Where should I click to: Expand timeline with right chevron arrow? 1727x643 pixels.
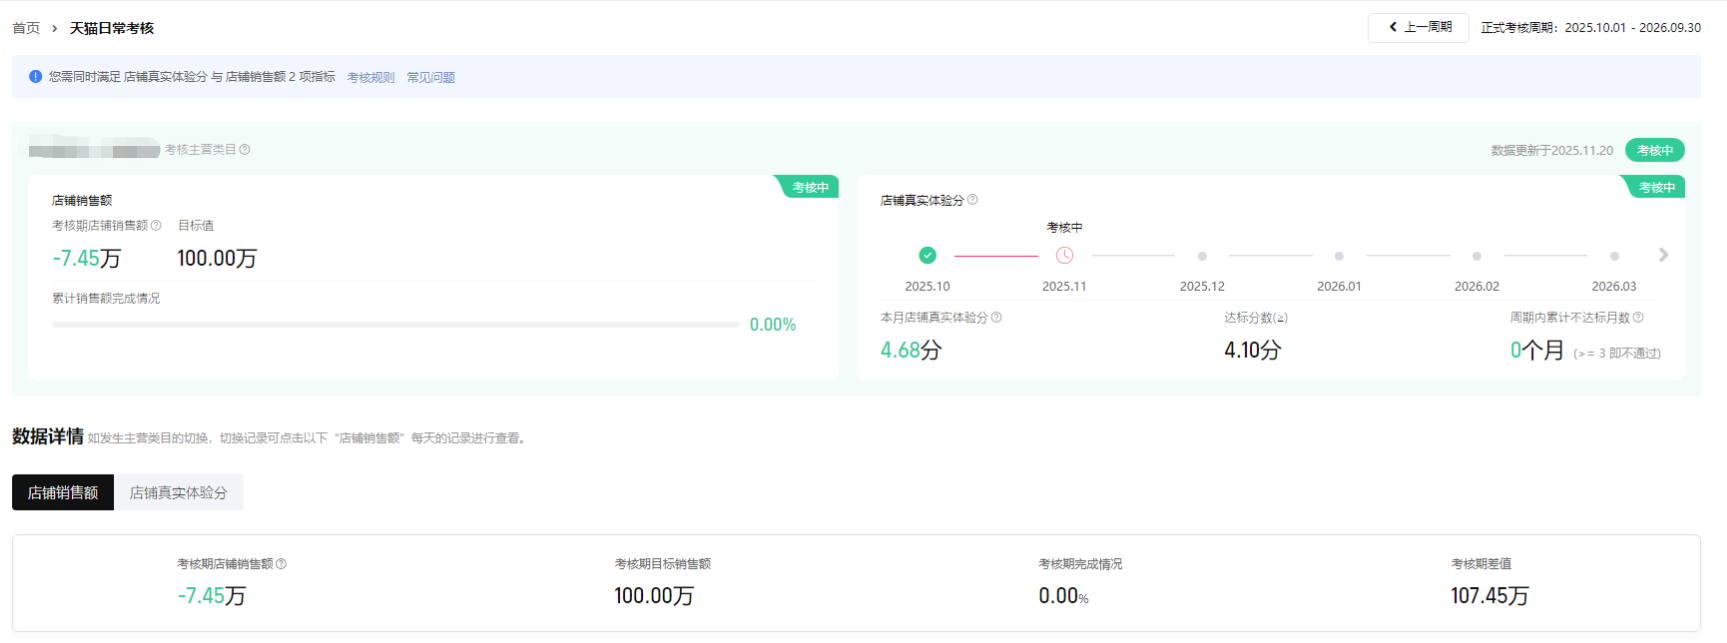[1663, 256]
